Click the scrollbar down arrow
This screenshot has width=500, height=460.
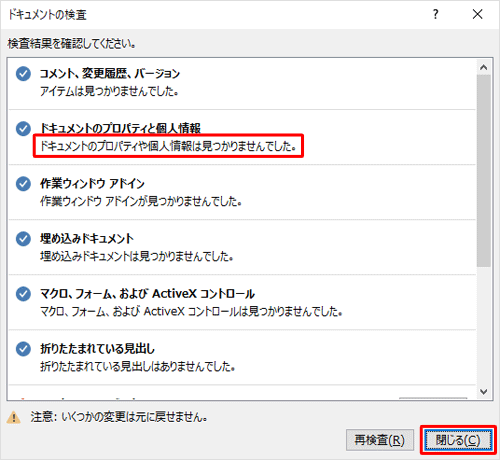483,391
